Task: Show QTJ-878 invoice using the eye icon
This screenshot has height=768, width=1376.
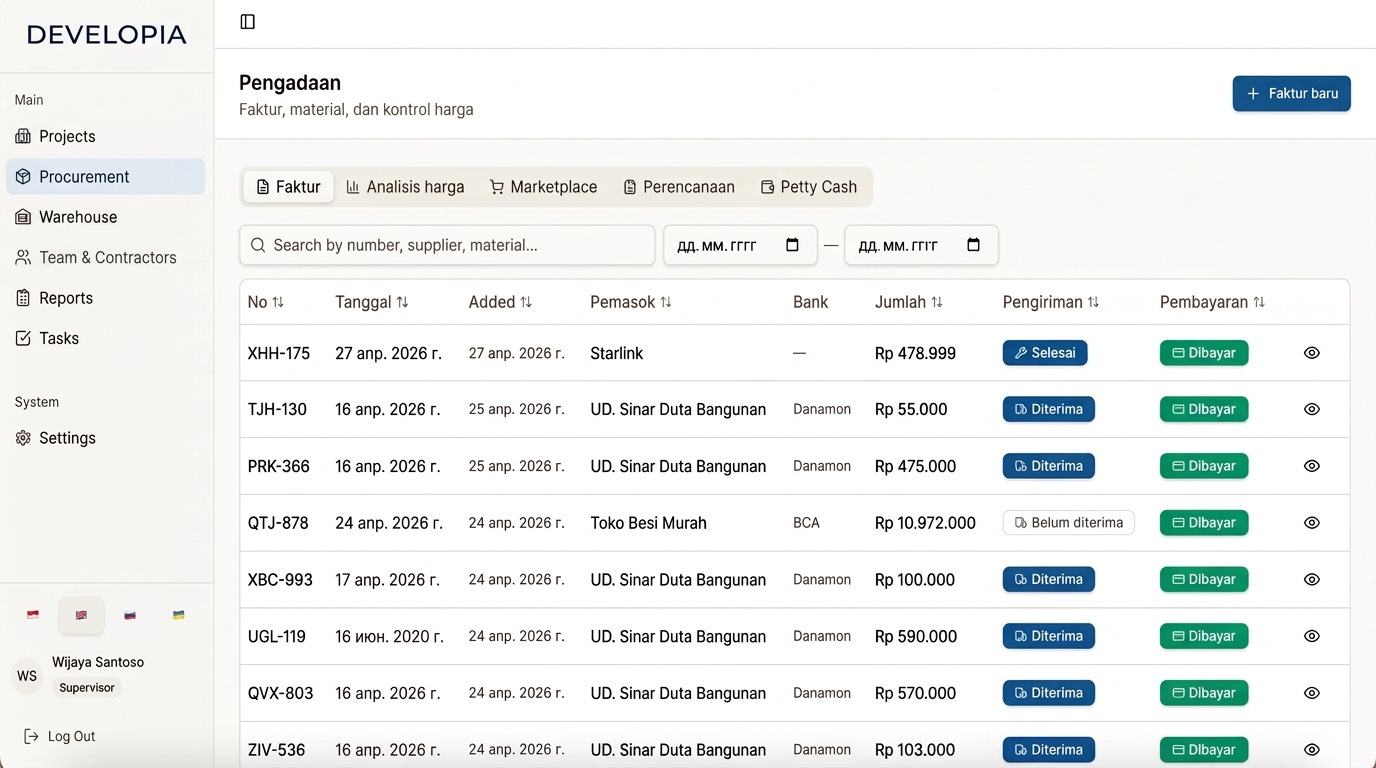Action: [x=1312, y=523]
